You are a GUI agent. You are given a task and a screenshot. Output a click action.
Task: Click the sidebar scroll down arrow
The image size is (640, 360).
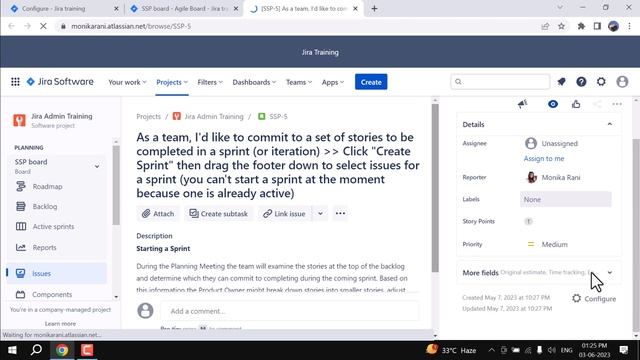point(116,297)
